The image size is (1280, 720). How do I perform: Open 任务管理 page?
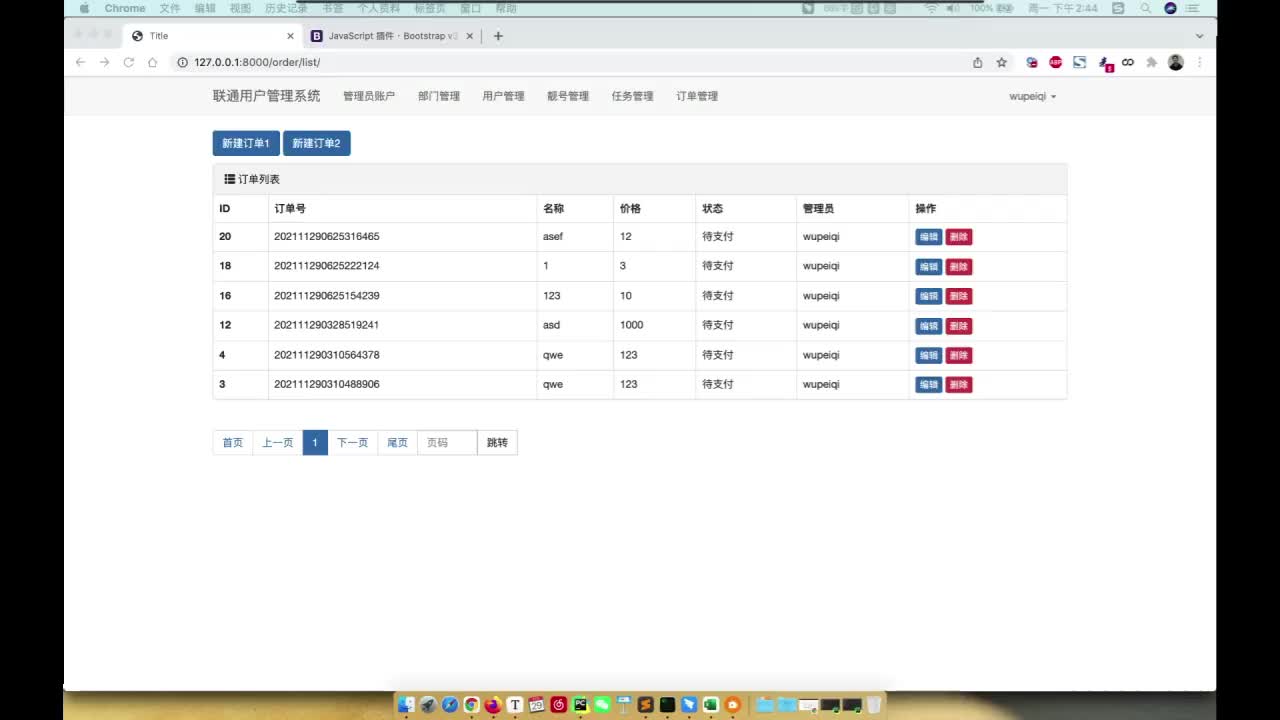pos(632,96)
